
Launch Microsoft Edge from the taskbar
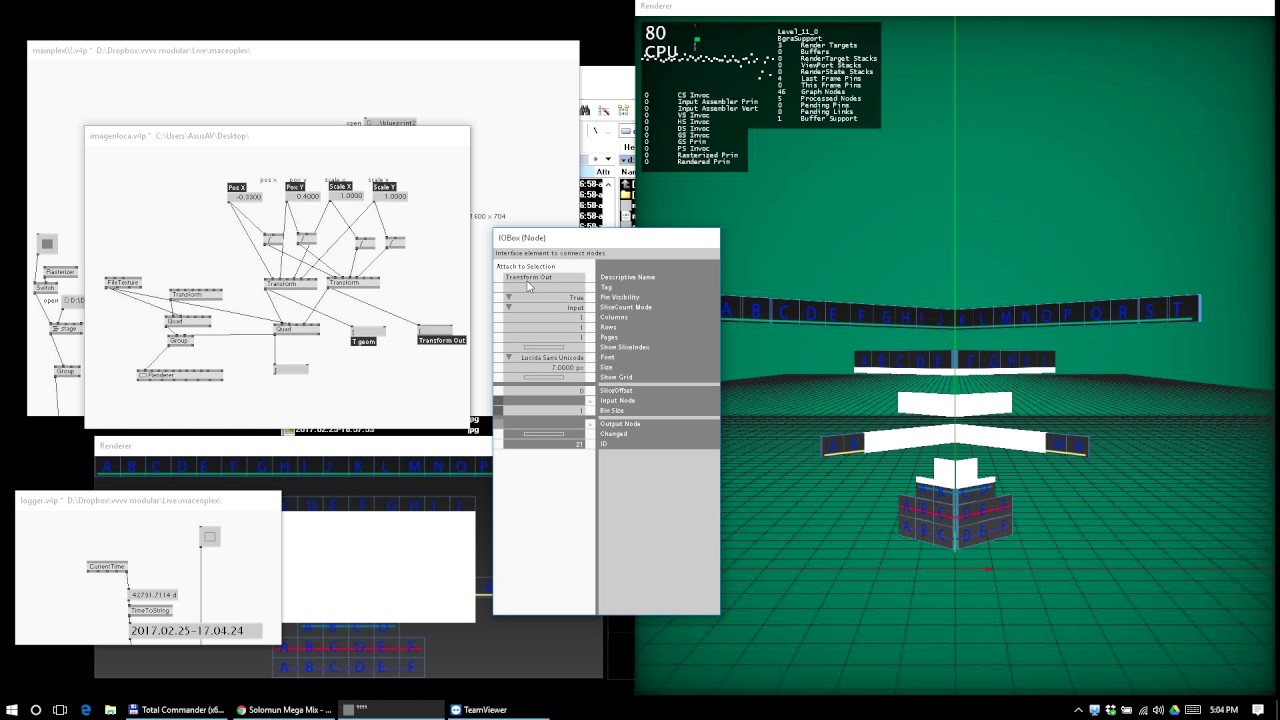coord(86,710)
